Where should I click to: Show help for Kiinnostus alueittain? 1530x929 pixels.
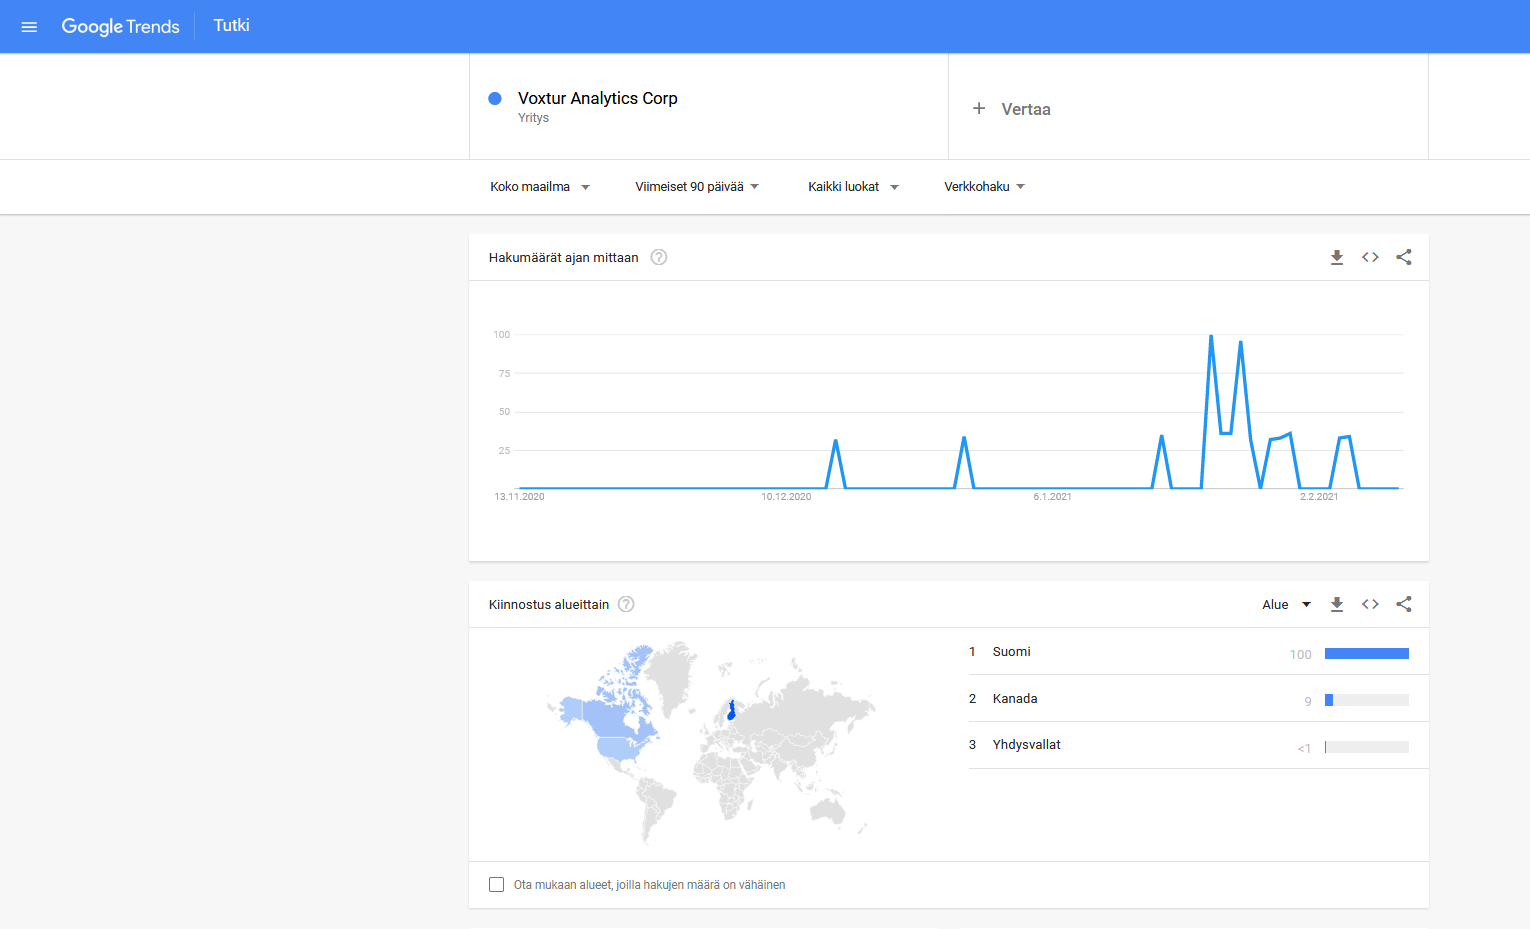tap(626, 605)
